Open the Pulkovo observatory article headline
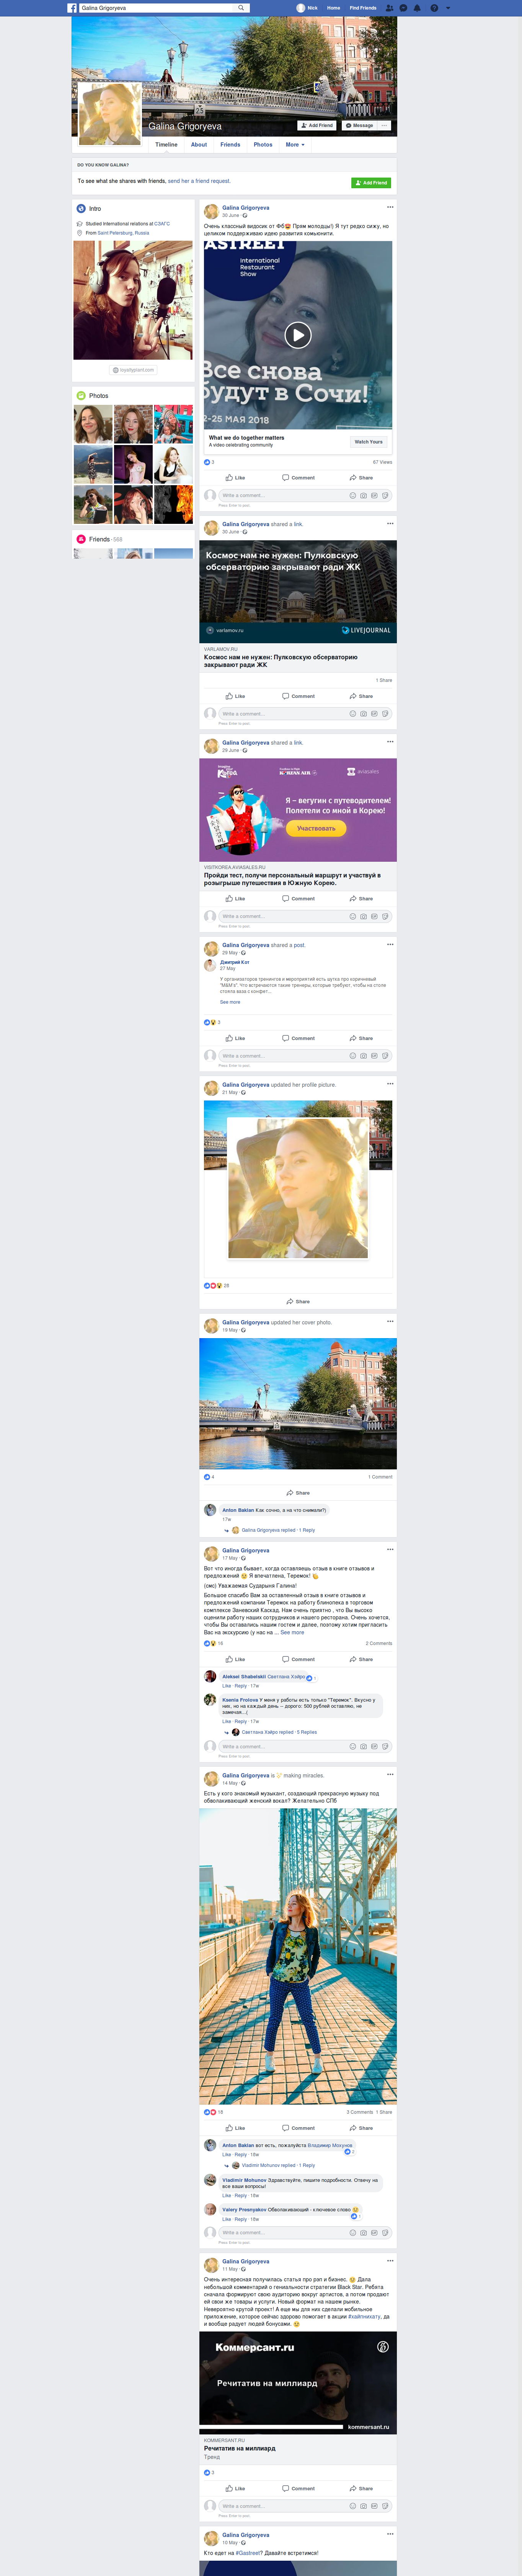The height and width of the screenshot is (2576, 522). coord(280,661)
